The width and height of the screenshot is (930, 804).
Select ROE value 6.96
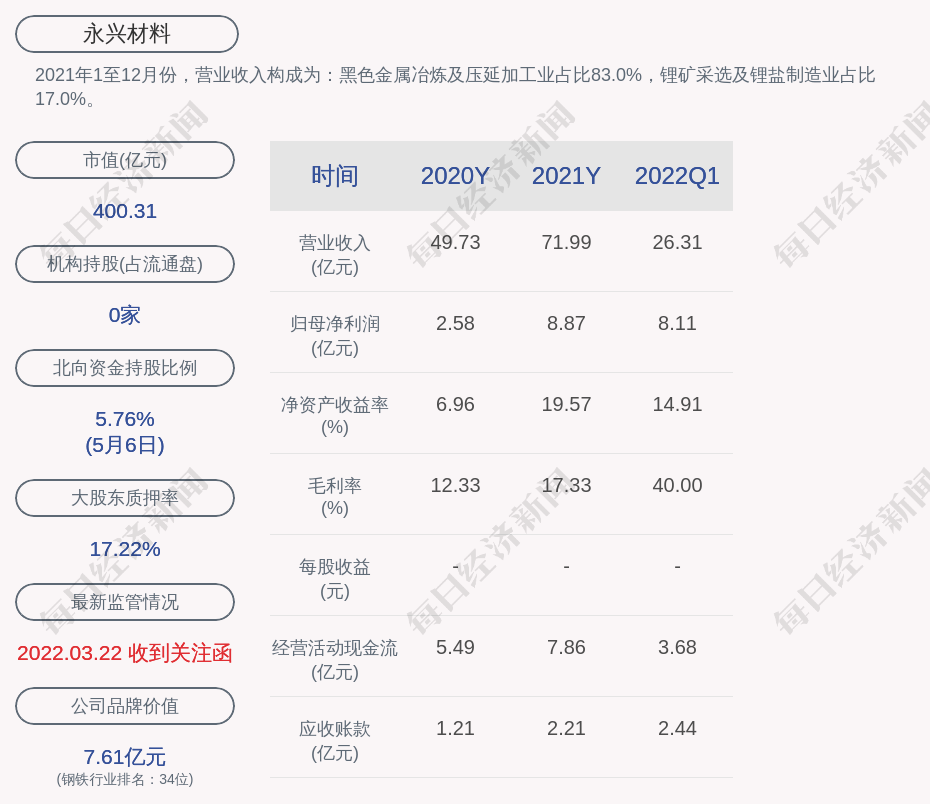click(455, 404)
